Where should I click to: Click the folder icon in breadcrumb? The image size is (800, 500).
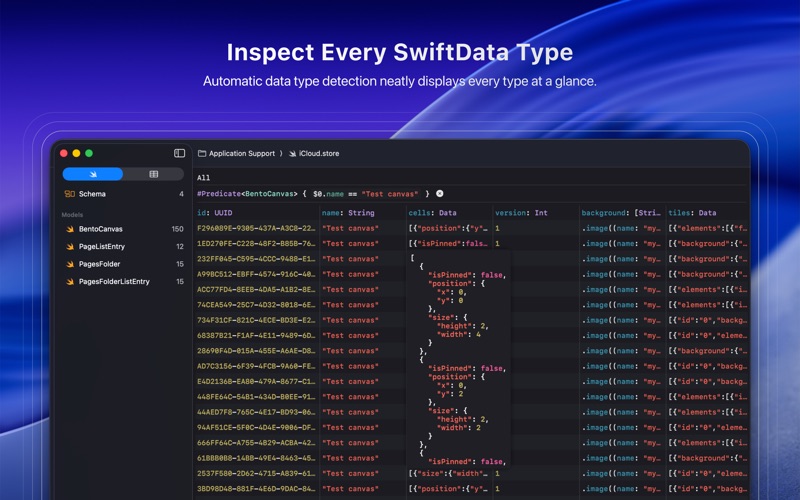202,153
